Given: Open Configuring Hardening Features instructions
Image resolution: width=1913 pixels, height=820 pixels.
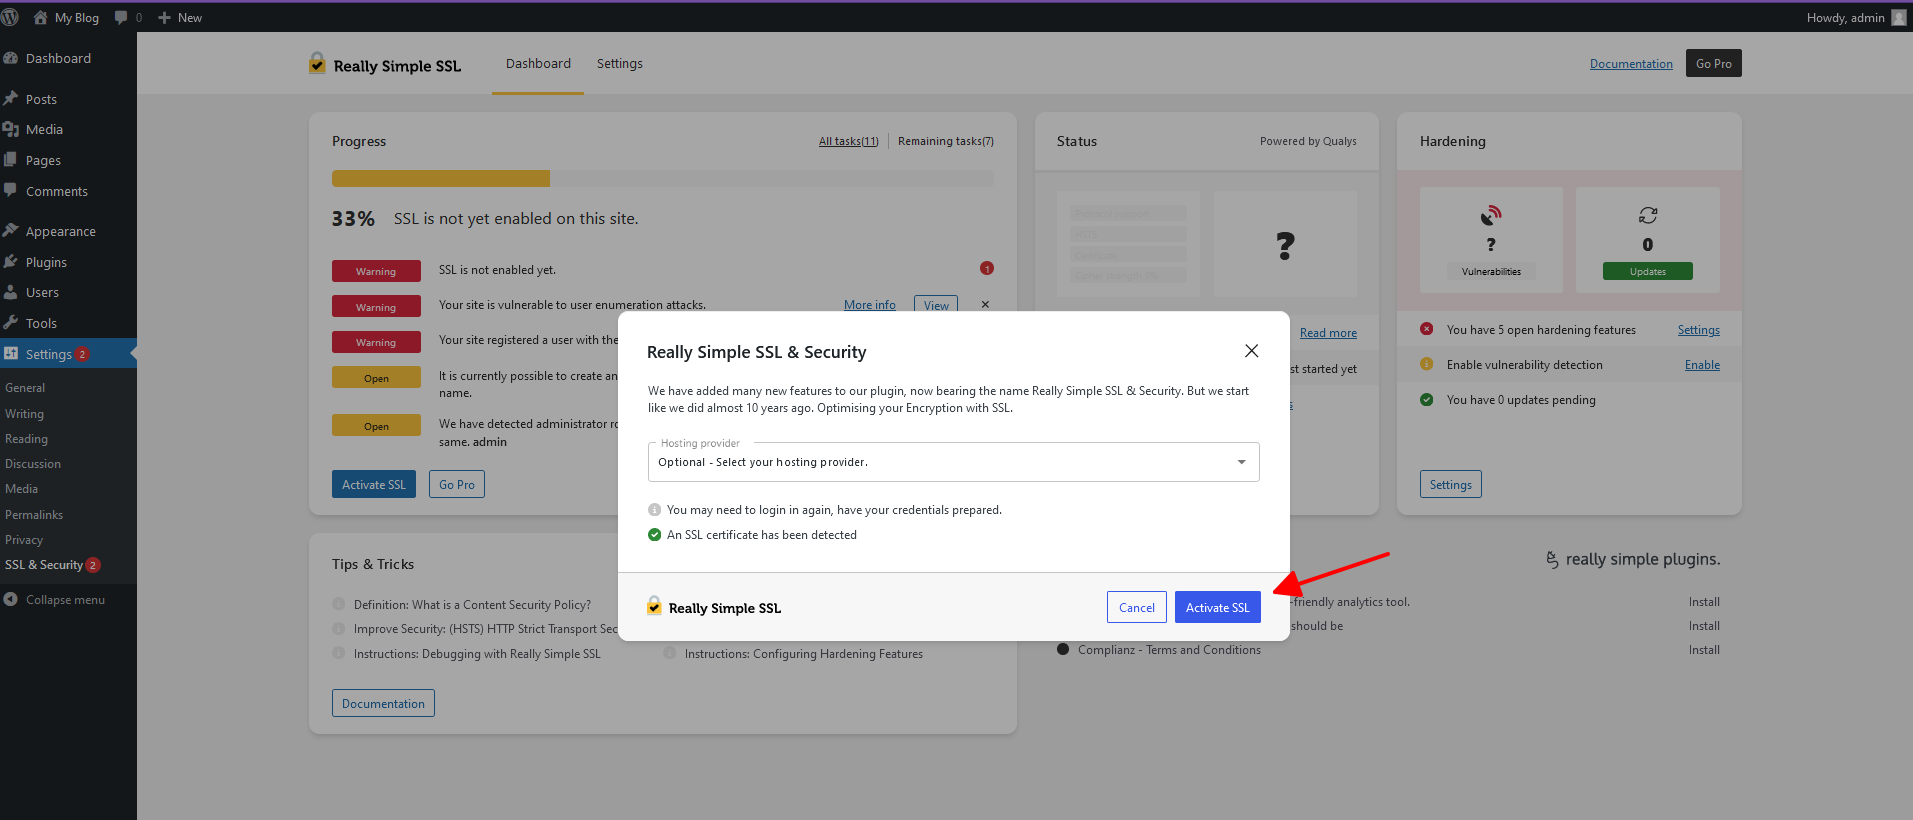Looking at the screenshot, I should (x=804, y=654).
